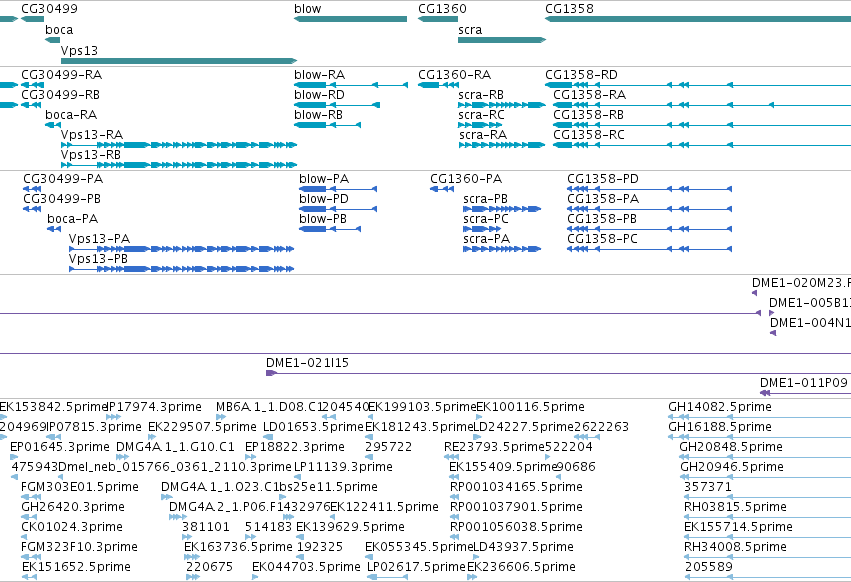This screenshot has height=582, width=851.
Task: Select protein label CG1360-PA
Action: point(466,179)
